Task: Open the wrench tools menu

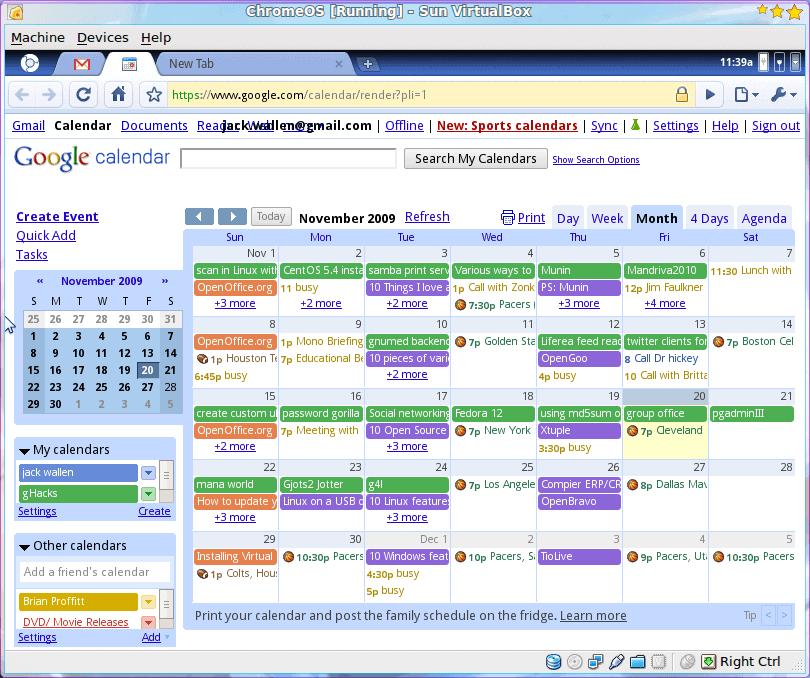Action: pyautogui.click(x=783, y=95)
